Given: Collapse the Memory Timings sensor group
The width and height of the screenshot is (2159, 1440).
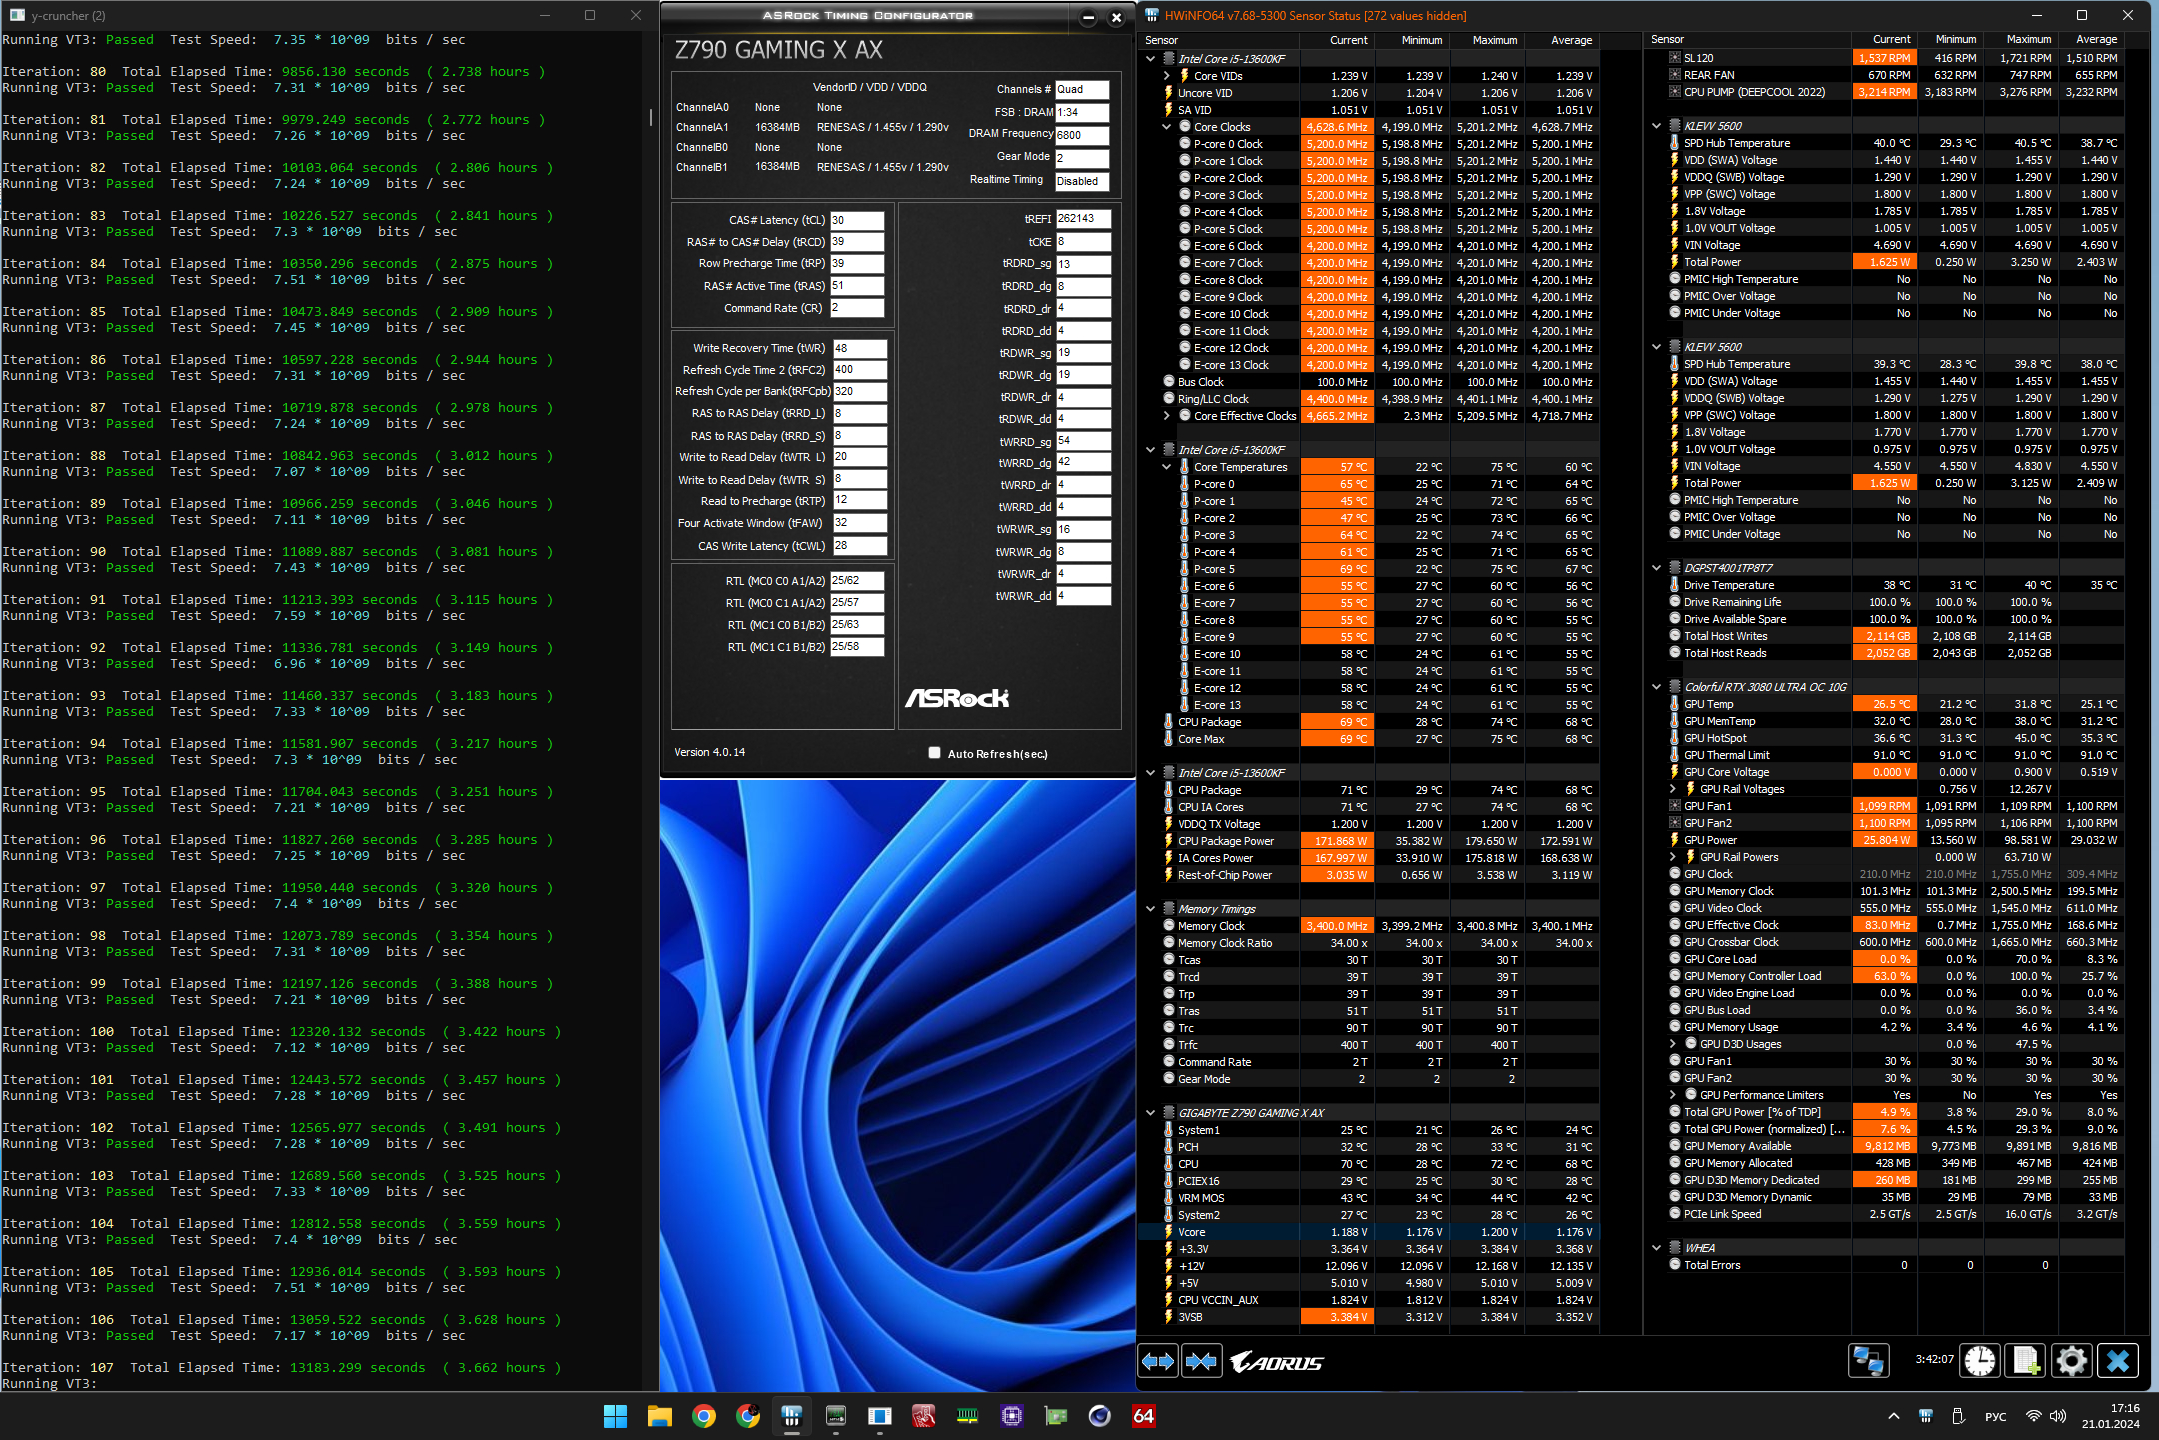Looking at the screenshot, I should coord(1150,909).
